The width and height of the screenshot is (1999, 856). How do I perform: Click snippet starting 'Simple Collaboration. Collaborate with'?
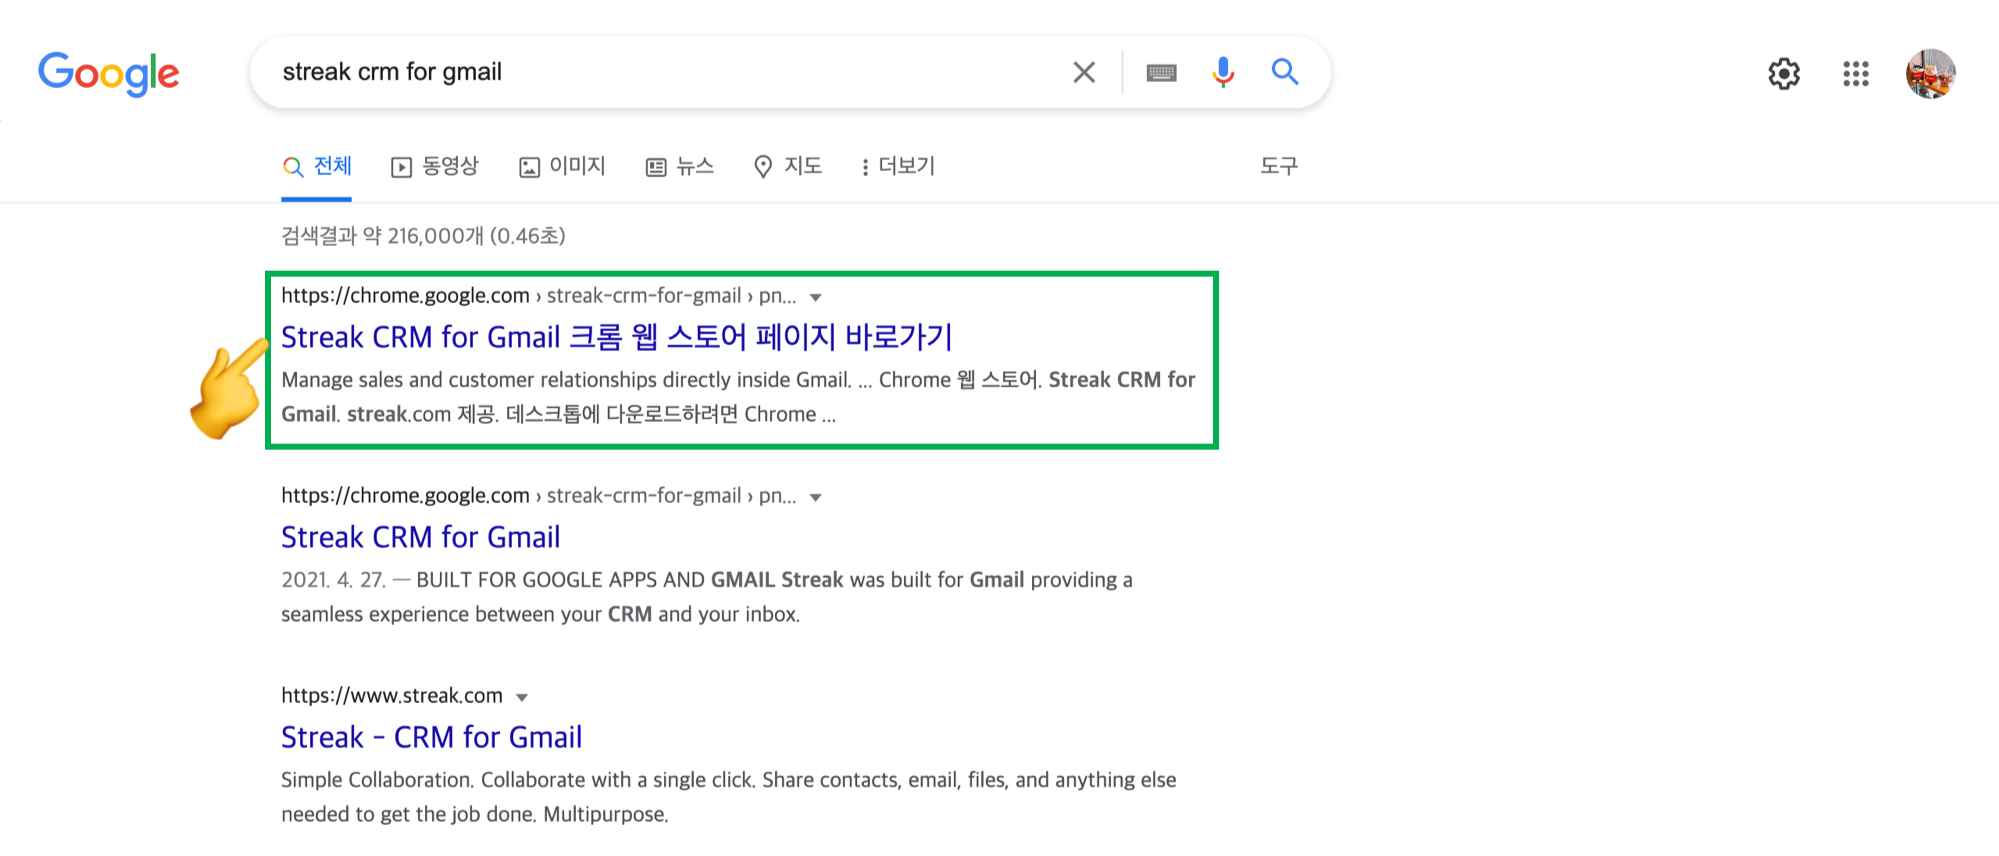(x=729, y=797)
